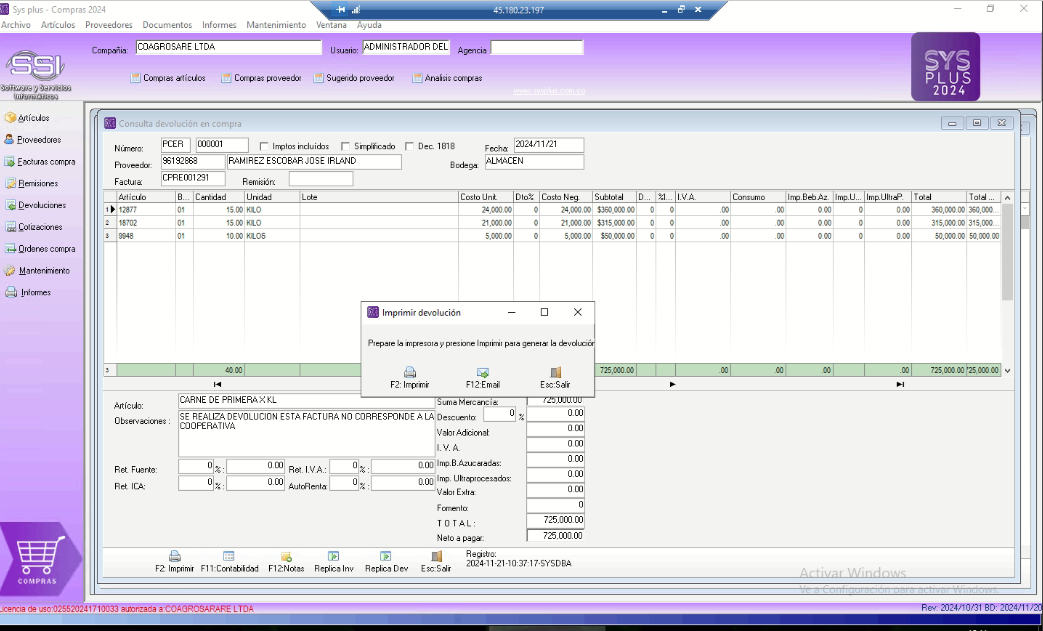Toggle the Imptos incluidos checkbox

(x=264, y=146)
